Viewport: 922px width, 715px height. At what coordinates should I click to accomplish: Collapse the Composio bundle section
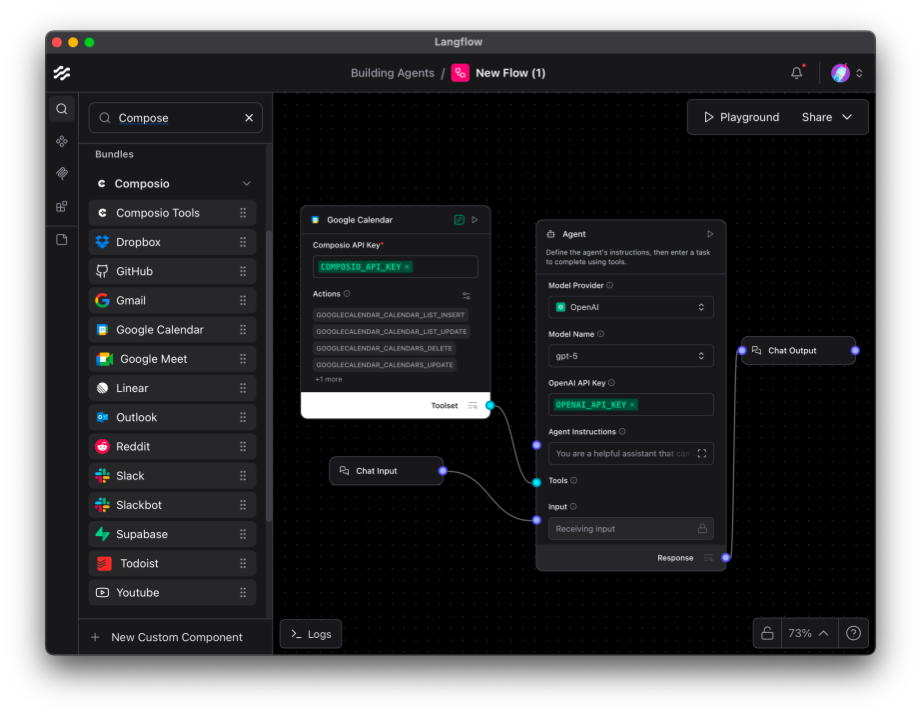(246, 184)
